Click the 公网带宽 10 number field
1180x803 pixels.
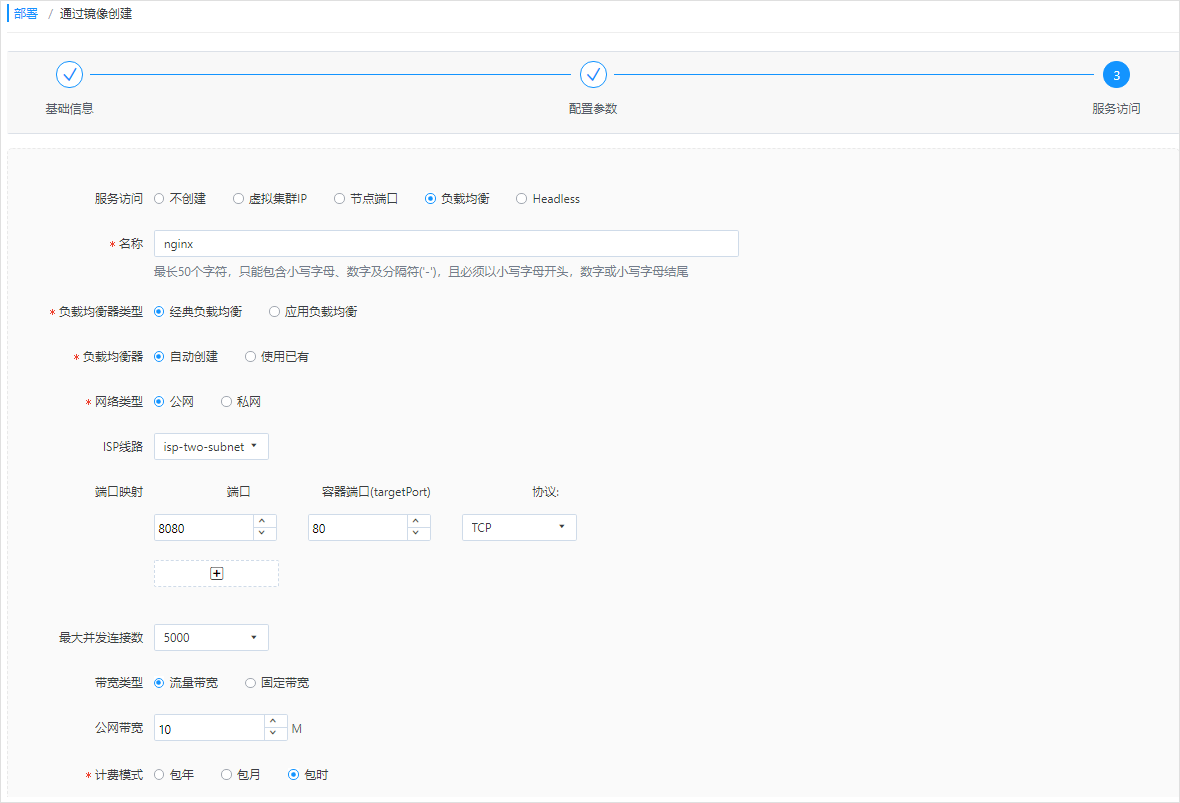(x=210, y=728)
